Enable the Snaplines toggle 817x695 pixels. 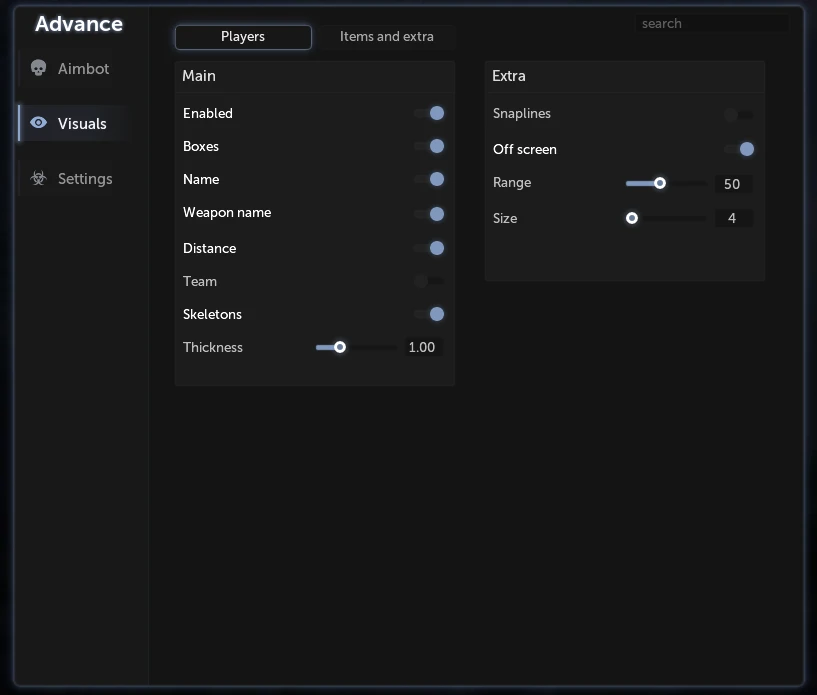pyautogui.click(x=739, y=115)
